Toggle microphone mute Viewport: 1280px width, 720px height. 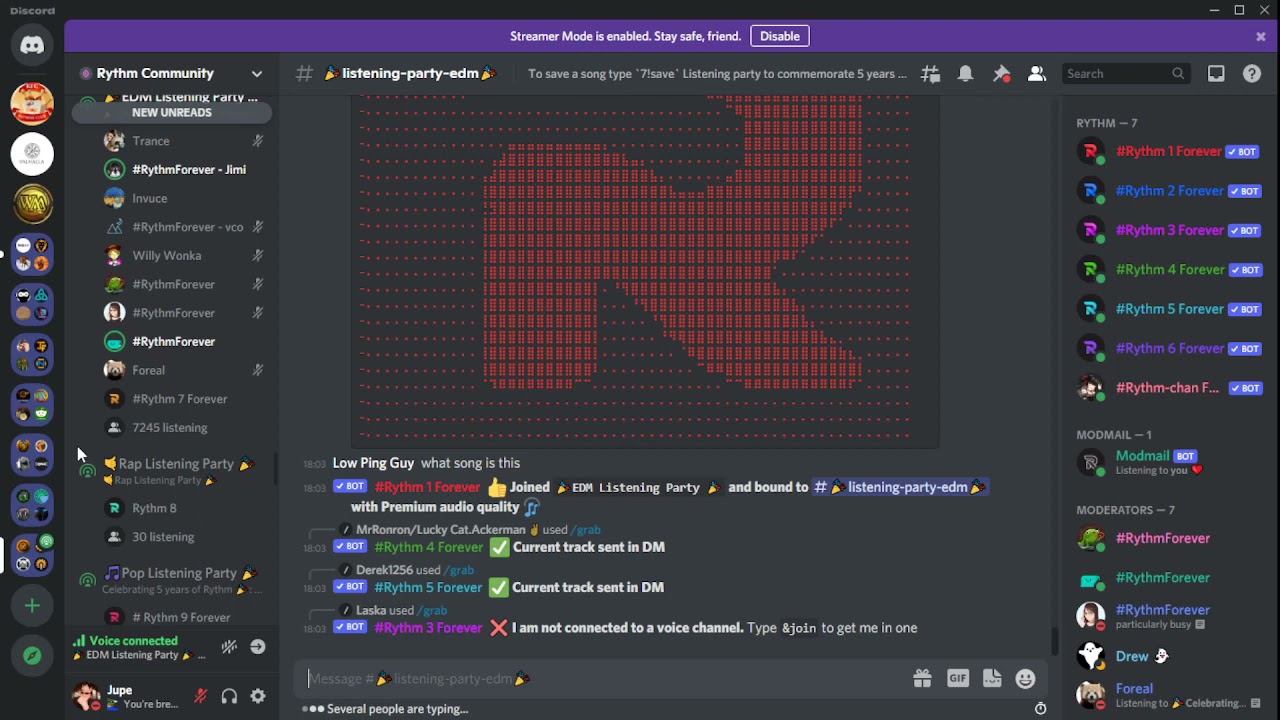coord(200,696)
